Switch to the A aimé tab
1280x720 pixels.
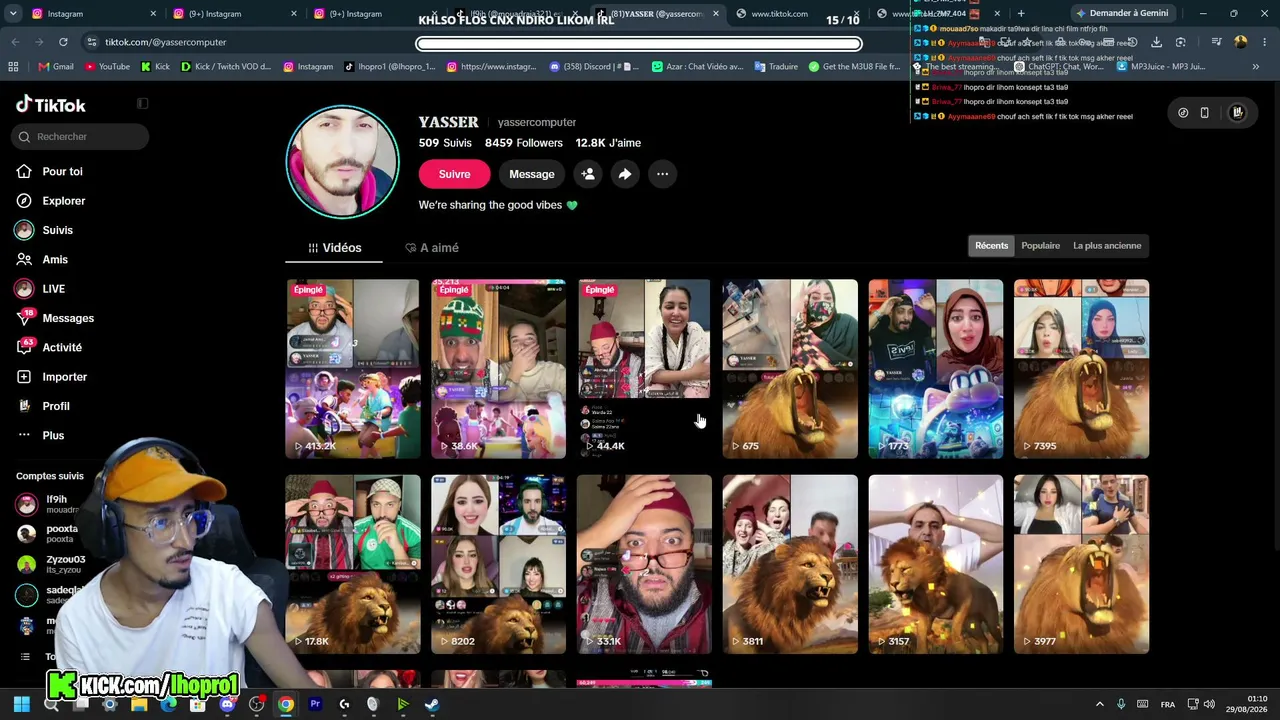432,248
